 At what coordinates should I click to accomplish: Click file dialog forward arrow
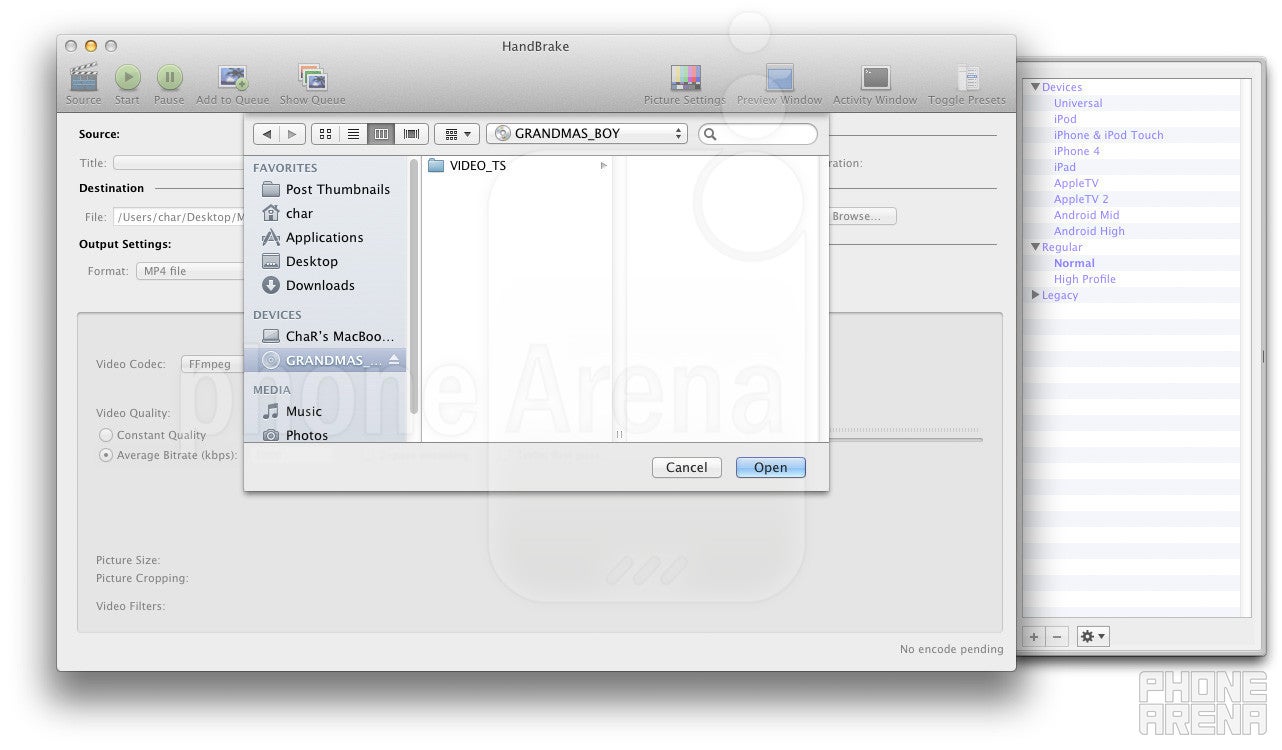tap(292, 134)
